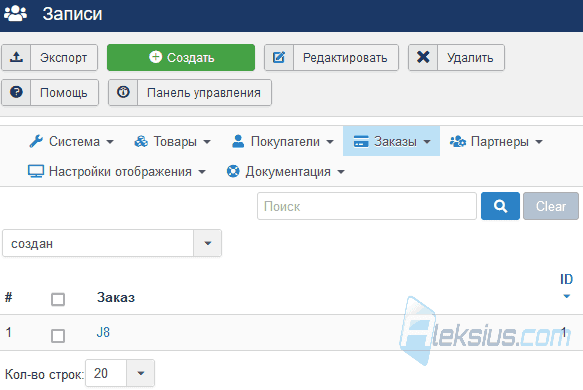Viewport: 583px width, 390px height.
Task: Click the Control Panel info icon
Action: (123, 92)
